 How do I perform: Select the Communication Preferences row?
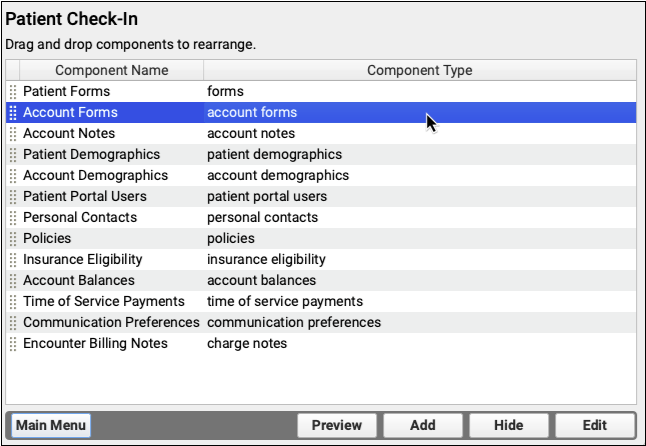pos(111,323)
